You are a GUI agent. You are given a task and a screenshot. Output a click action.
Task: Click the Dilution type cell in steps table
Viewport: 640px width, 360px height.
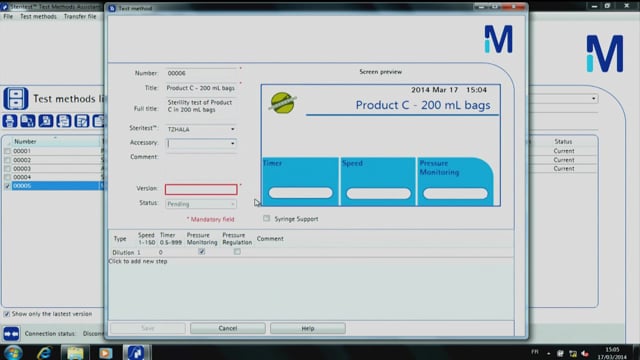[x=123, y=253]
